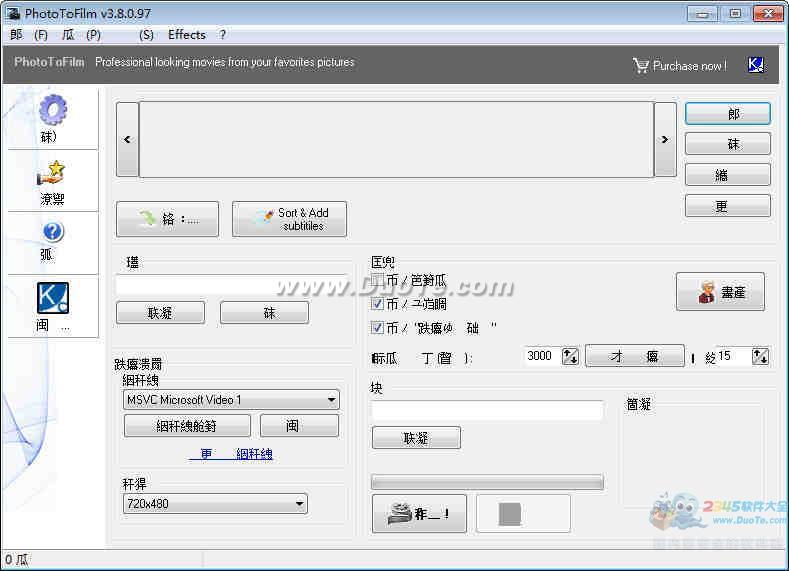Click the large K logo sidebar icon
789x571 pixels.
point(52,298)
